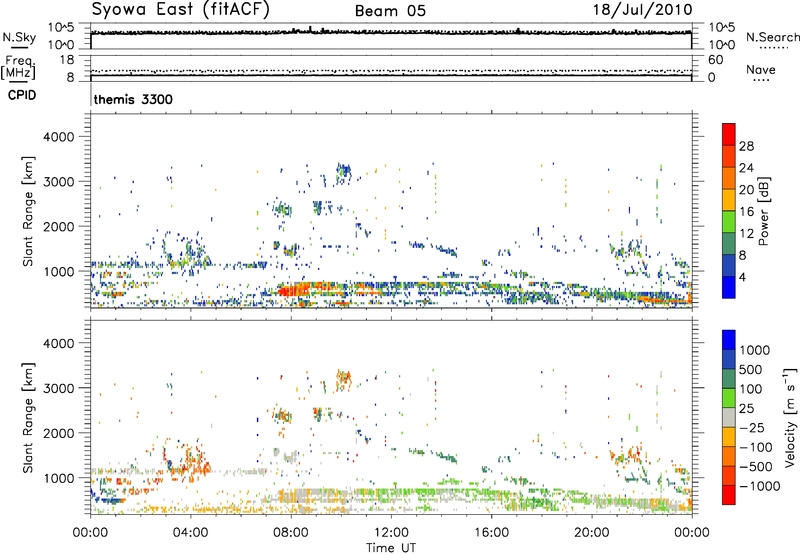Click the Slant Range title of the velocity panel
The image size is (800, 554).
[x=28, y=417]
